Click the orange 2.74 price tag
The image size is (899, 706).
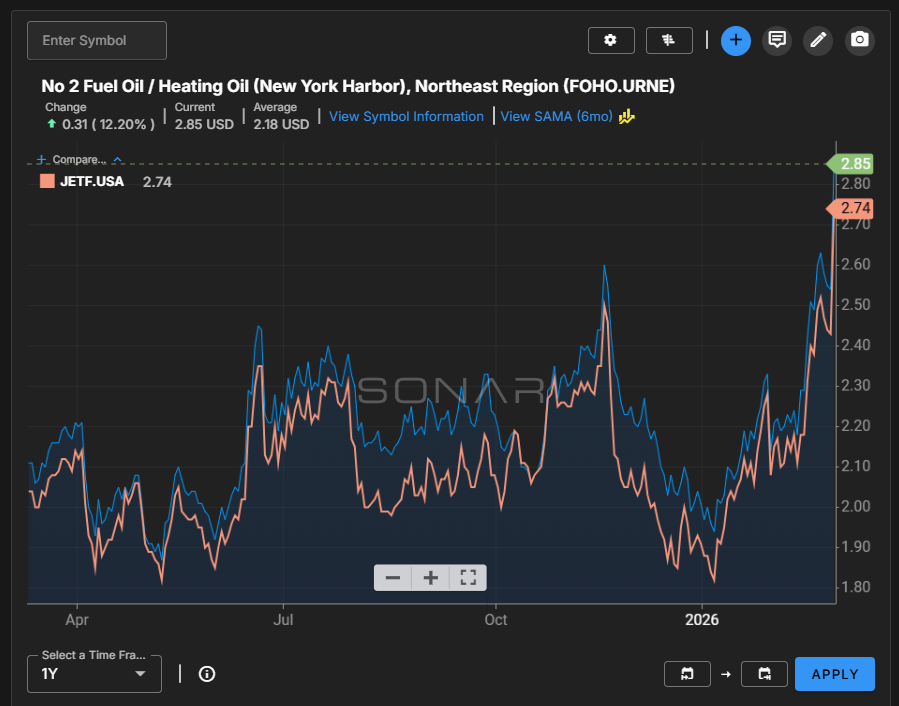(850, 208)
